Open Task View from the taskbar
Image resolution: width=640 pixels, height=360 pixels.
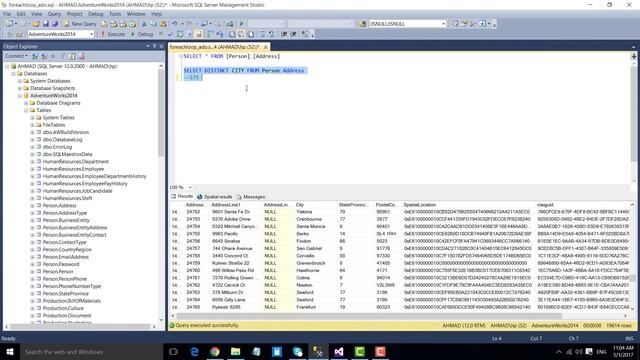point(173,352)
